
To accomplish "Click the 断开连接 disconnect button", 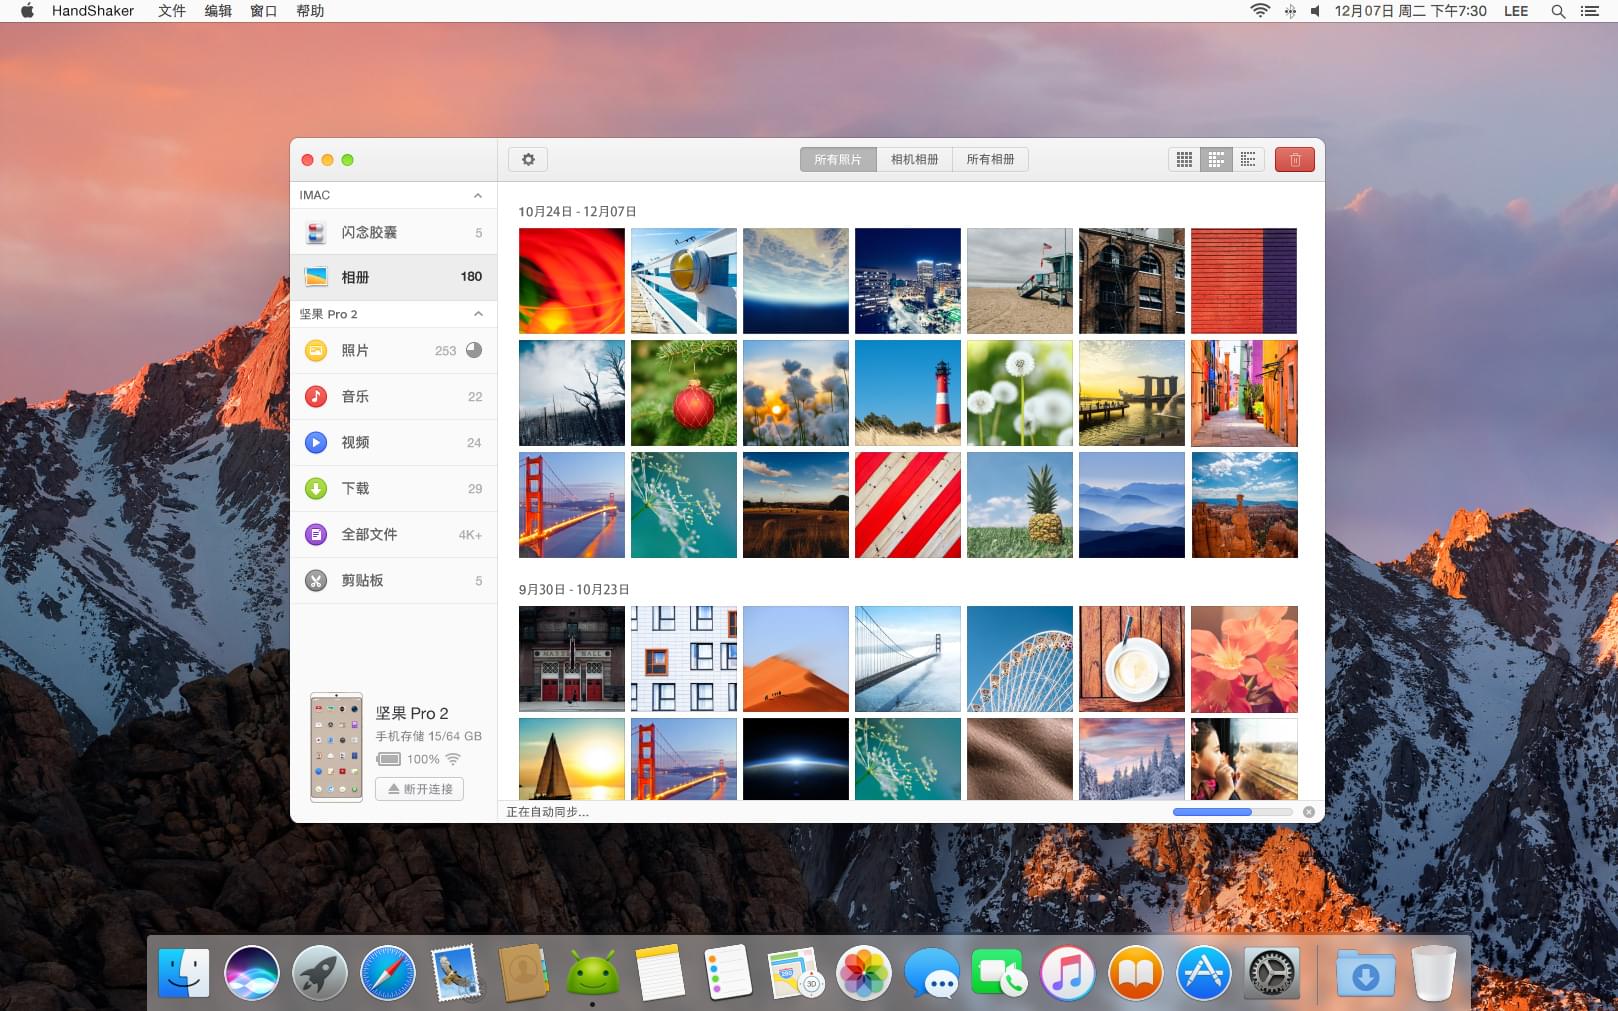I will (x=420, y=789).
